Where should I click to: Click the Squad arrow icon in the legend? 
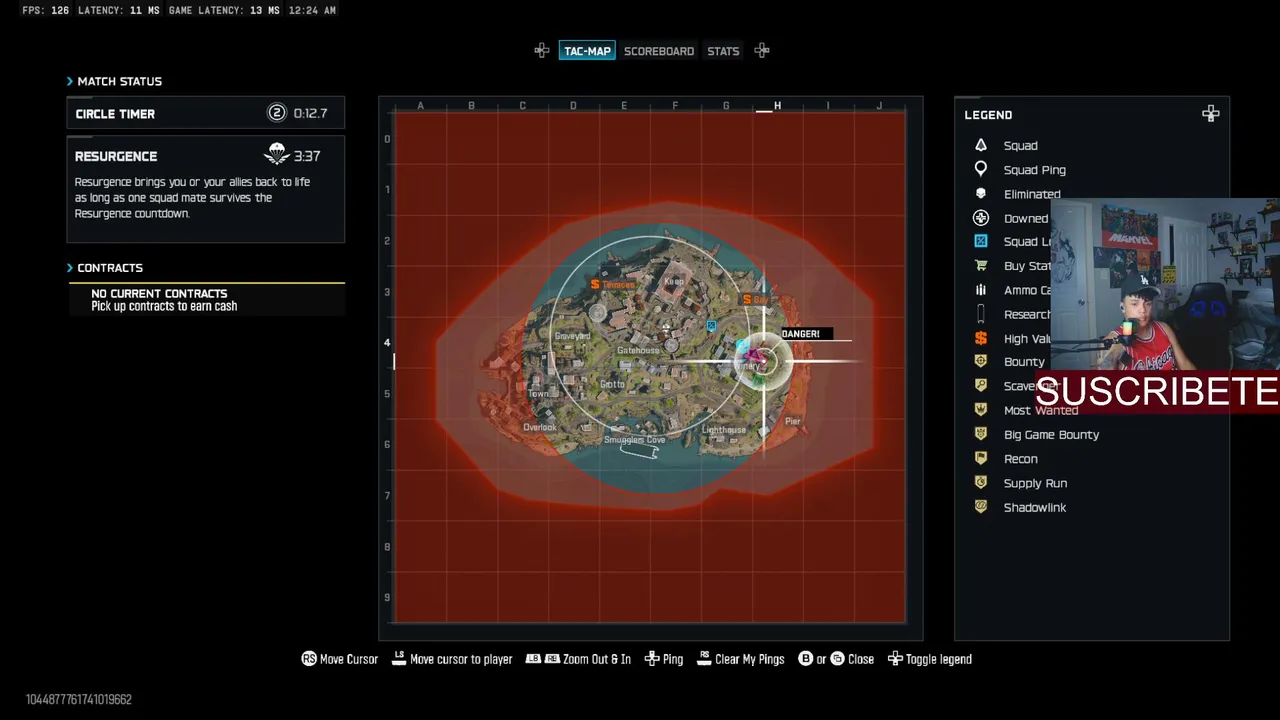[x=981, y=145]
